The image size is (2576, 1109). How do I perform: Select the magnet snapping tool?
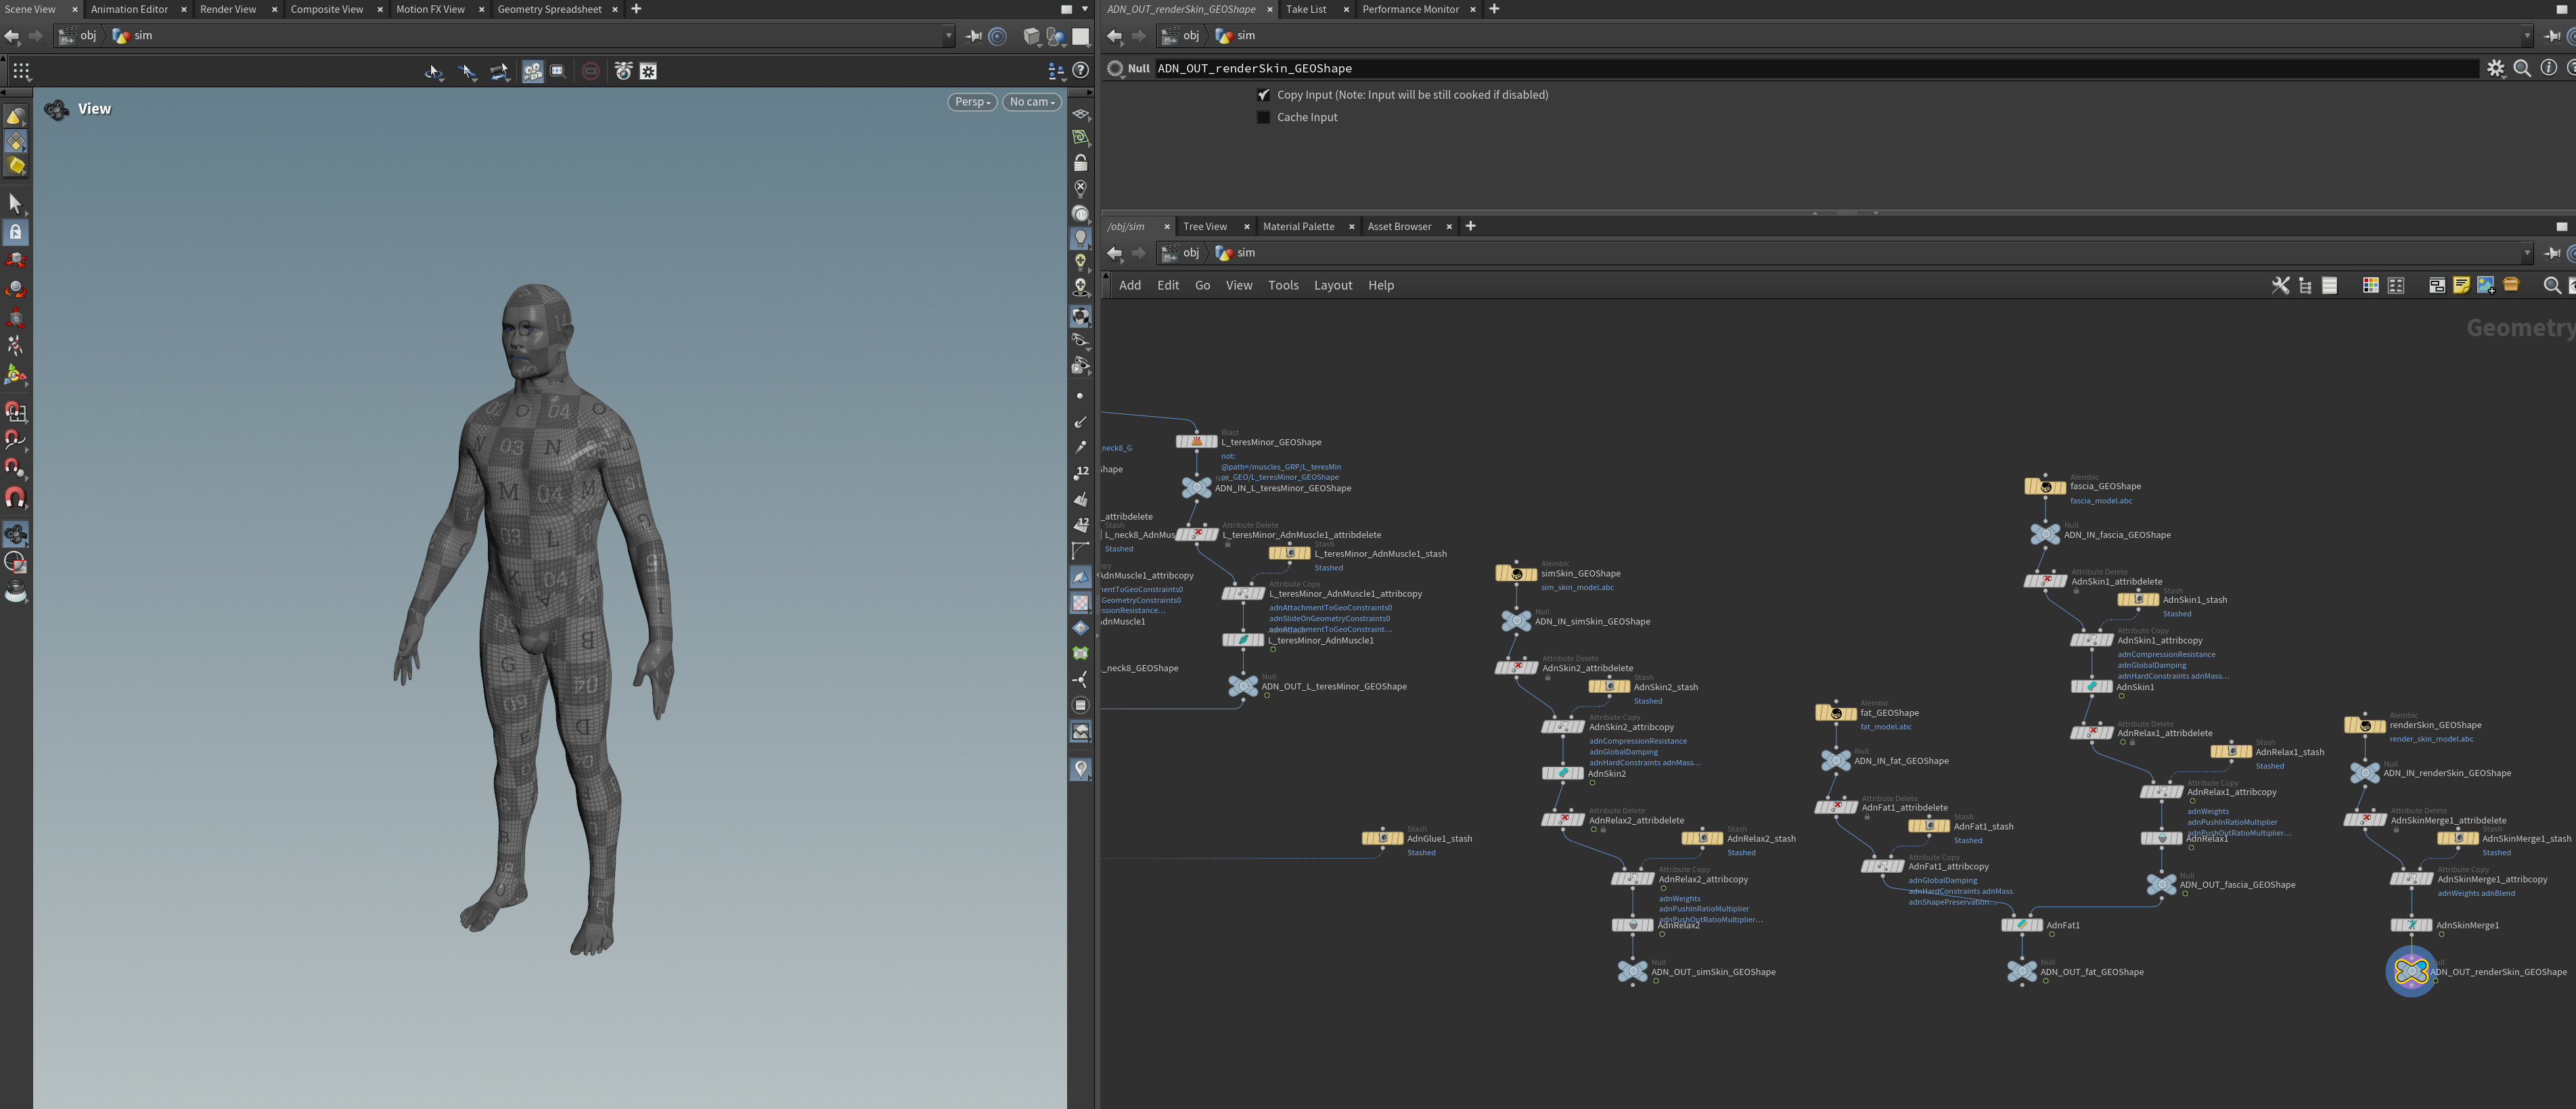[x=16, y=498]
